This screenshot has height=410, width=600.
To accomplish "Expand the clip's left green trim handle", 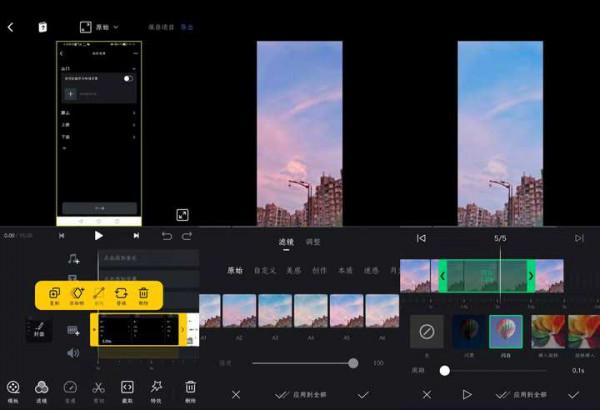I will [x=443, y=276].
